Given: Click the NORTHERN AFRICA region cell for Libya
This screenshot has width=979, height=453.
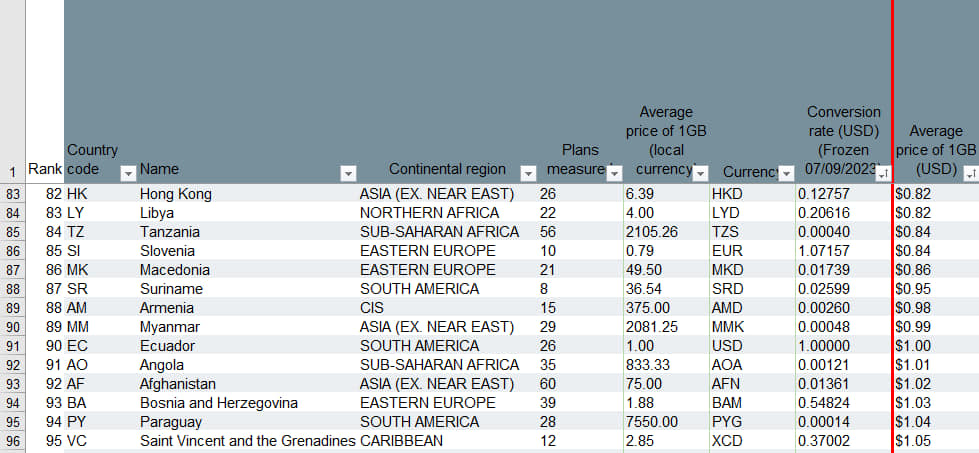Looking at the screenshot, I should click(x=429, y=213).
